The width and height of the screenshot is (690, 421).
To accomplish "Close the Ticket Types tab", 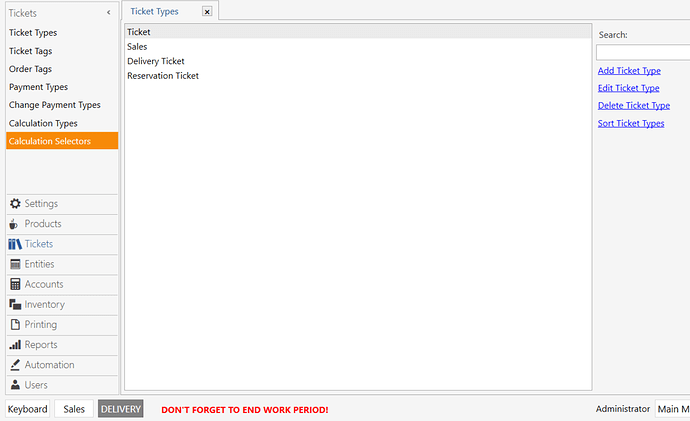I will (x=207, y=12).
